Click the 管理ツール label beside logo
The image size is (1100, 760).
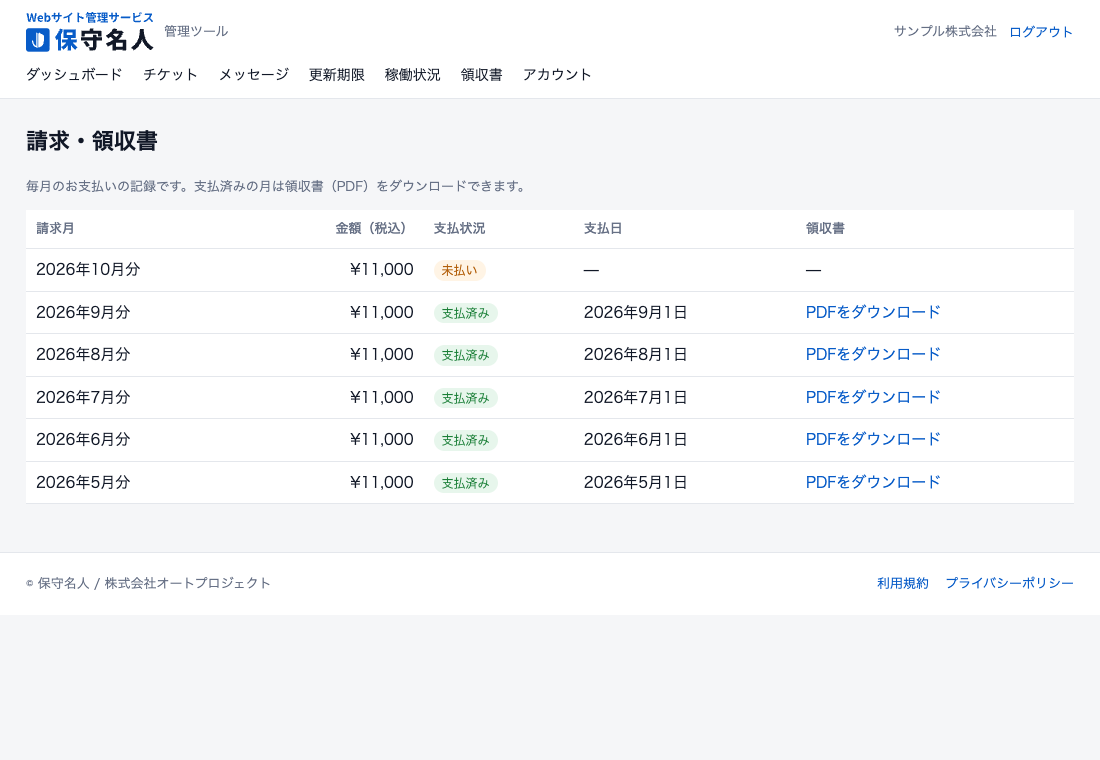tap(196, 31)
